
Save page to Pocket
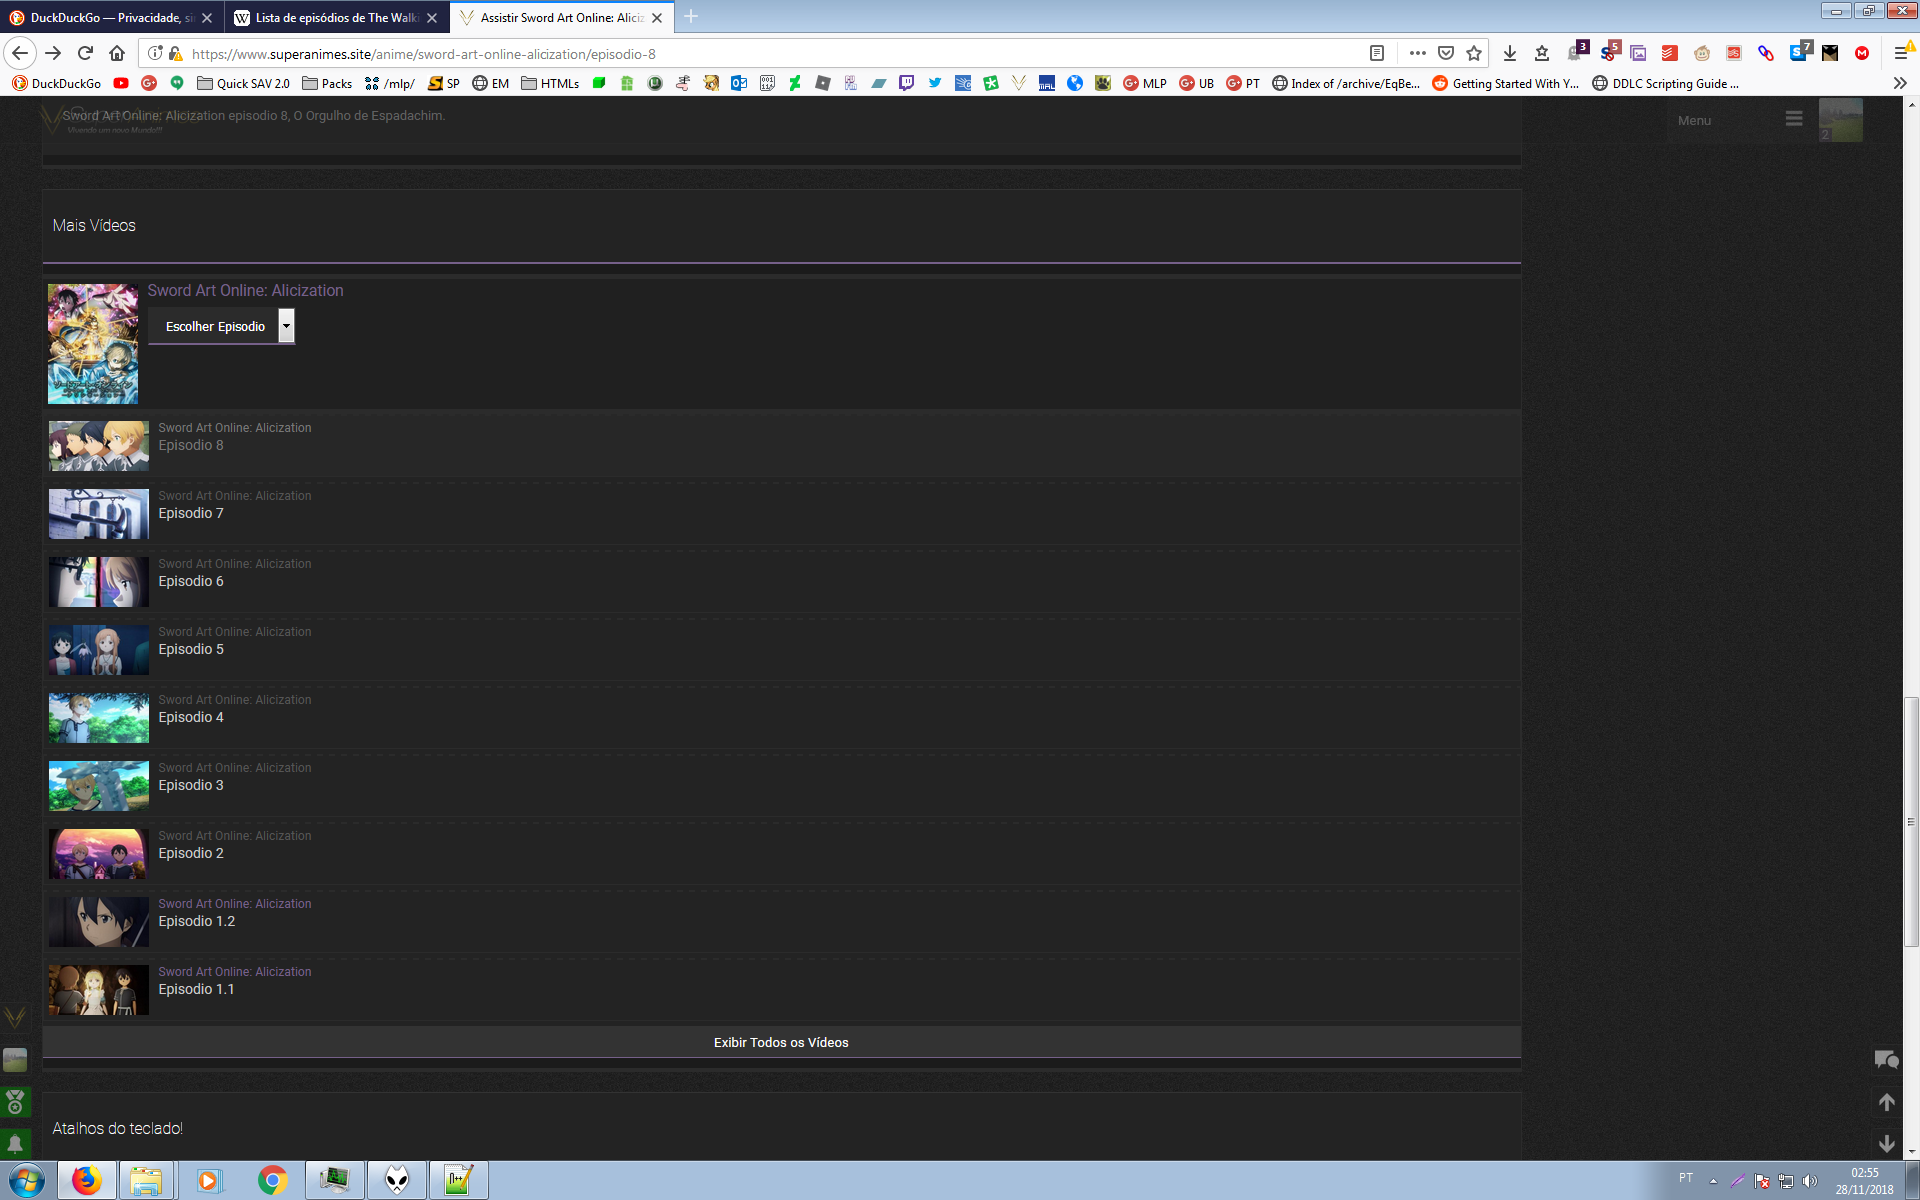1446,53
